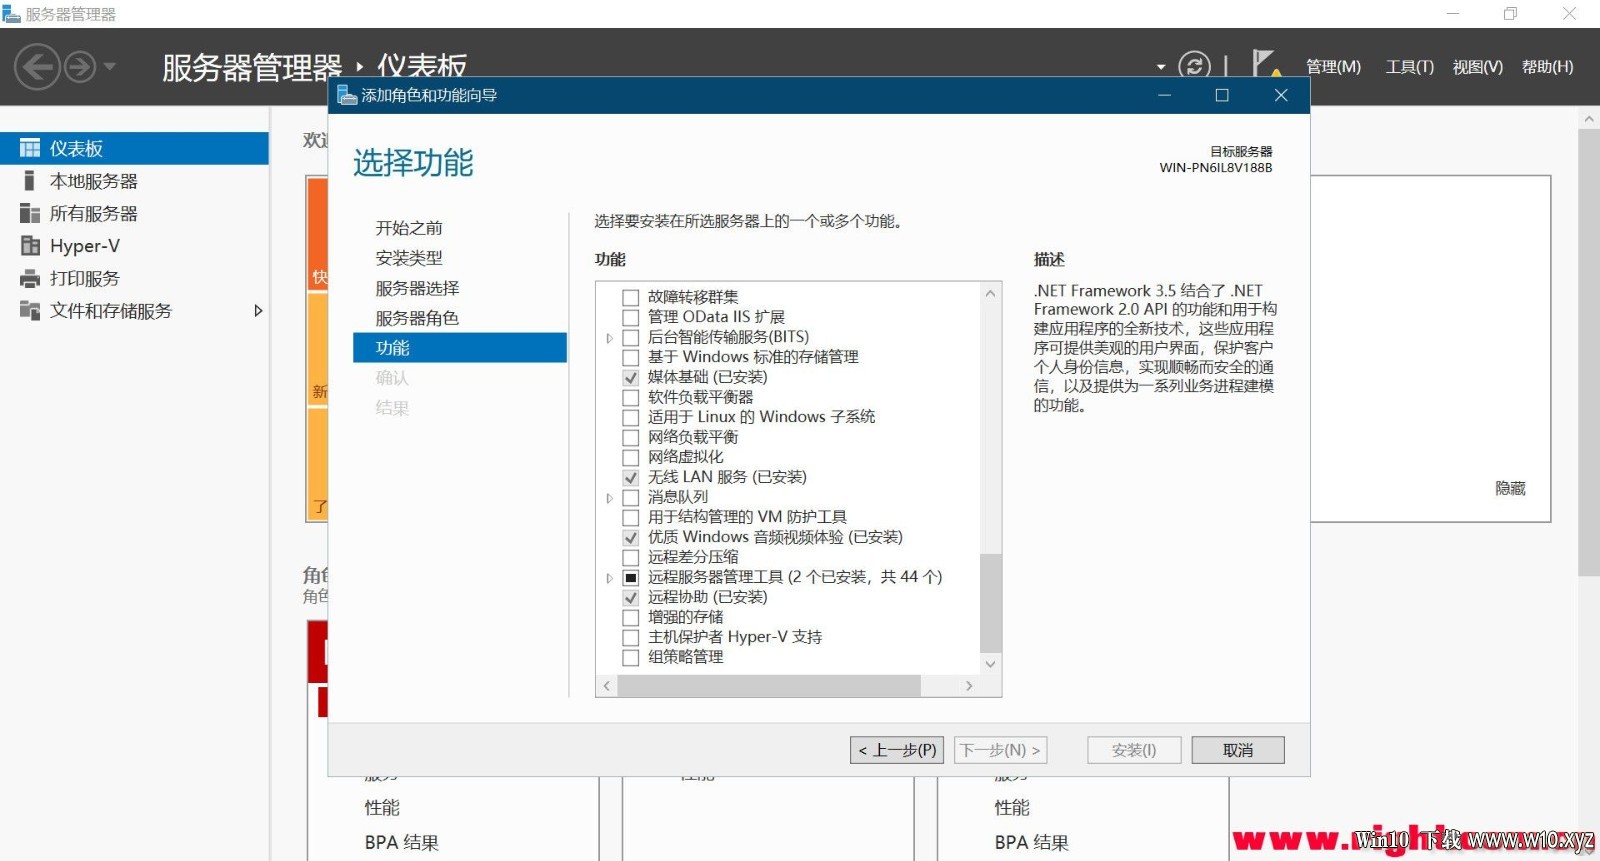Screen dimensions: 1600x861
Task: Click the 安装(I) button
Action: [x=1134, y=750]
